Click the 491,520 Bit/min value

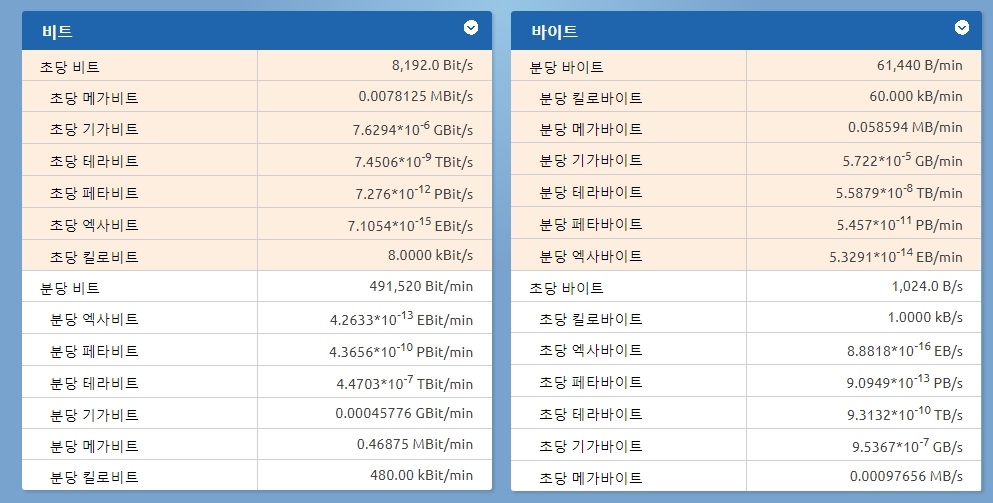(x=421, y=287)
